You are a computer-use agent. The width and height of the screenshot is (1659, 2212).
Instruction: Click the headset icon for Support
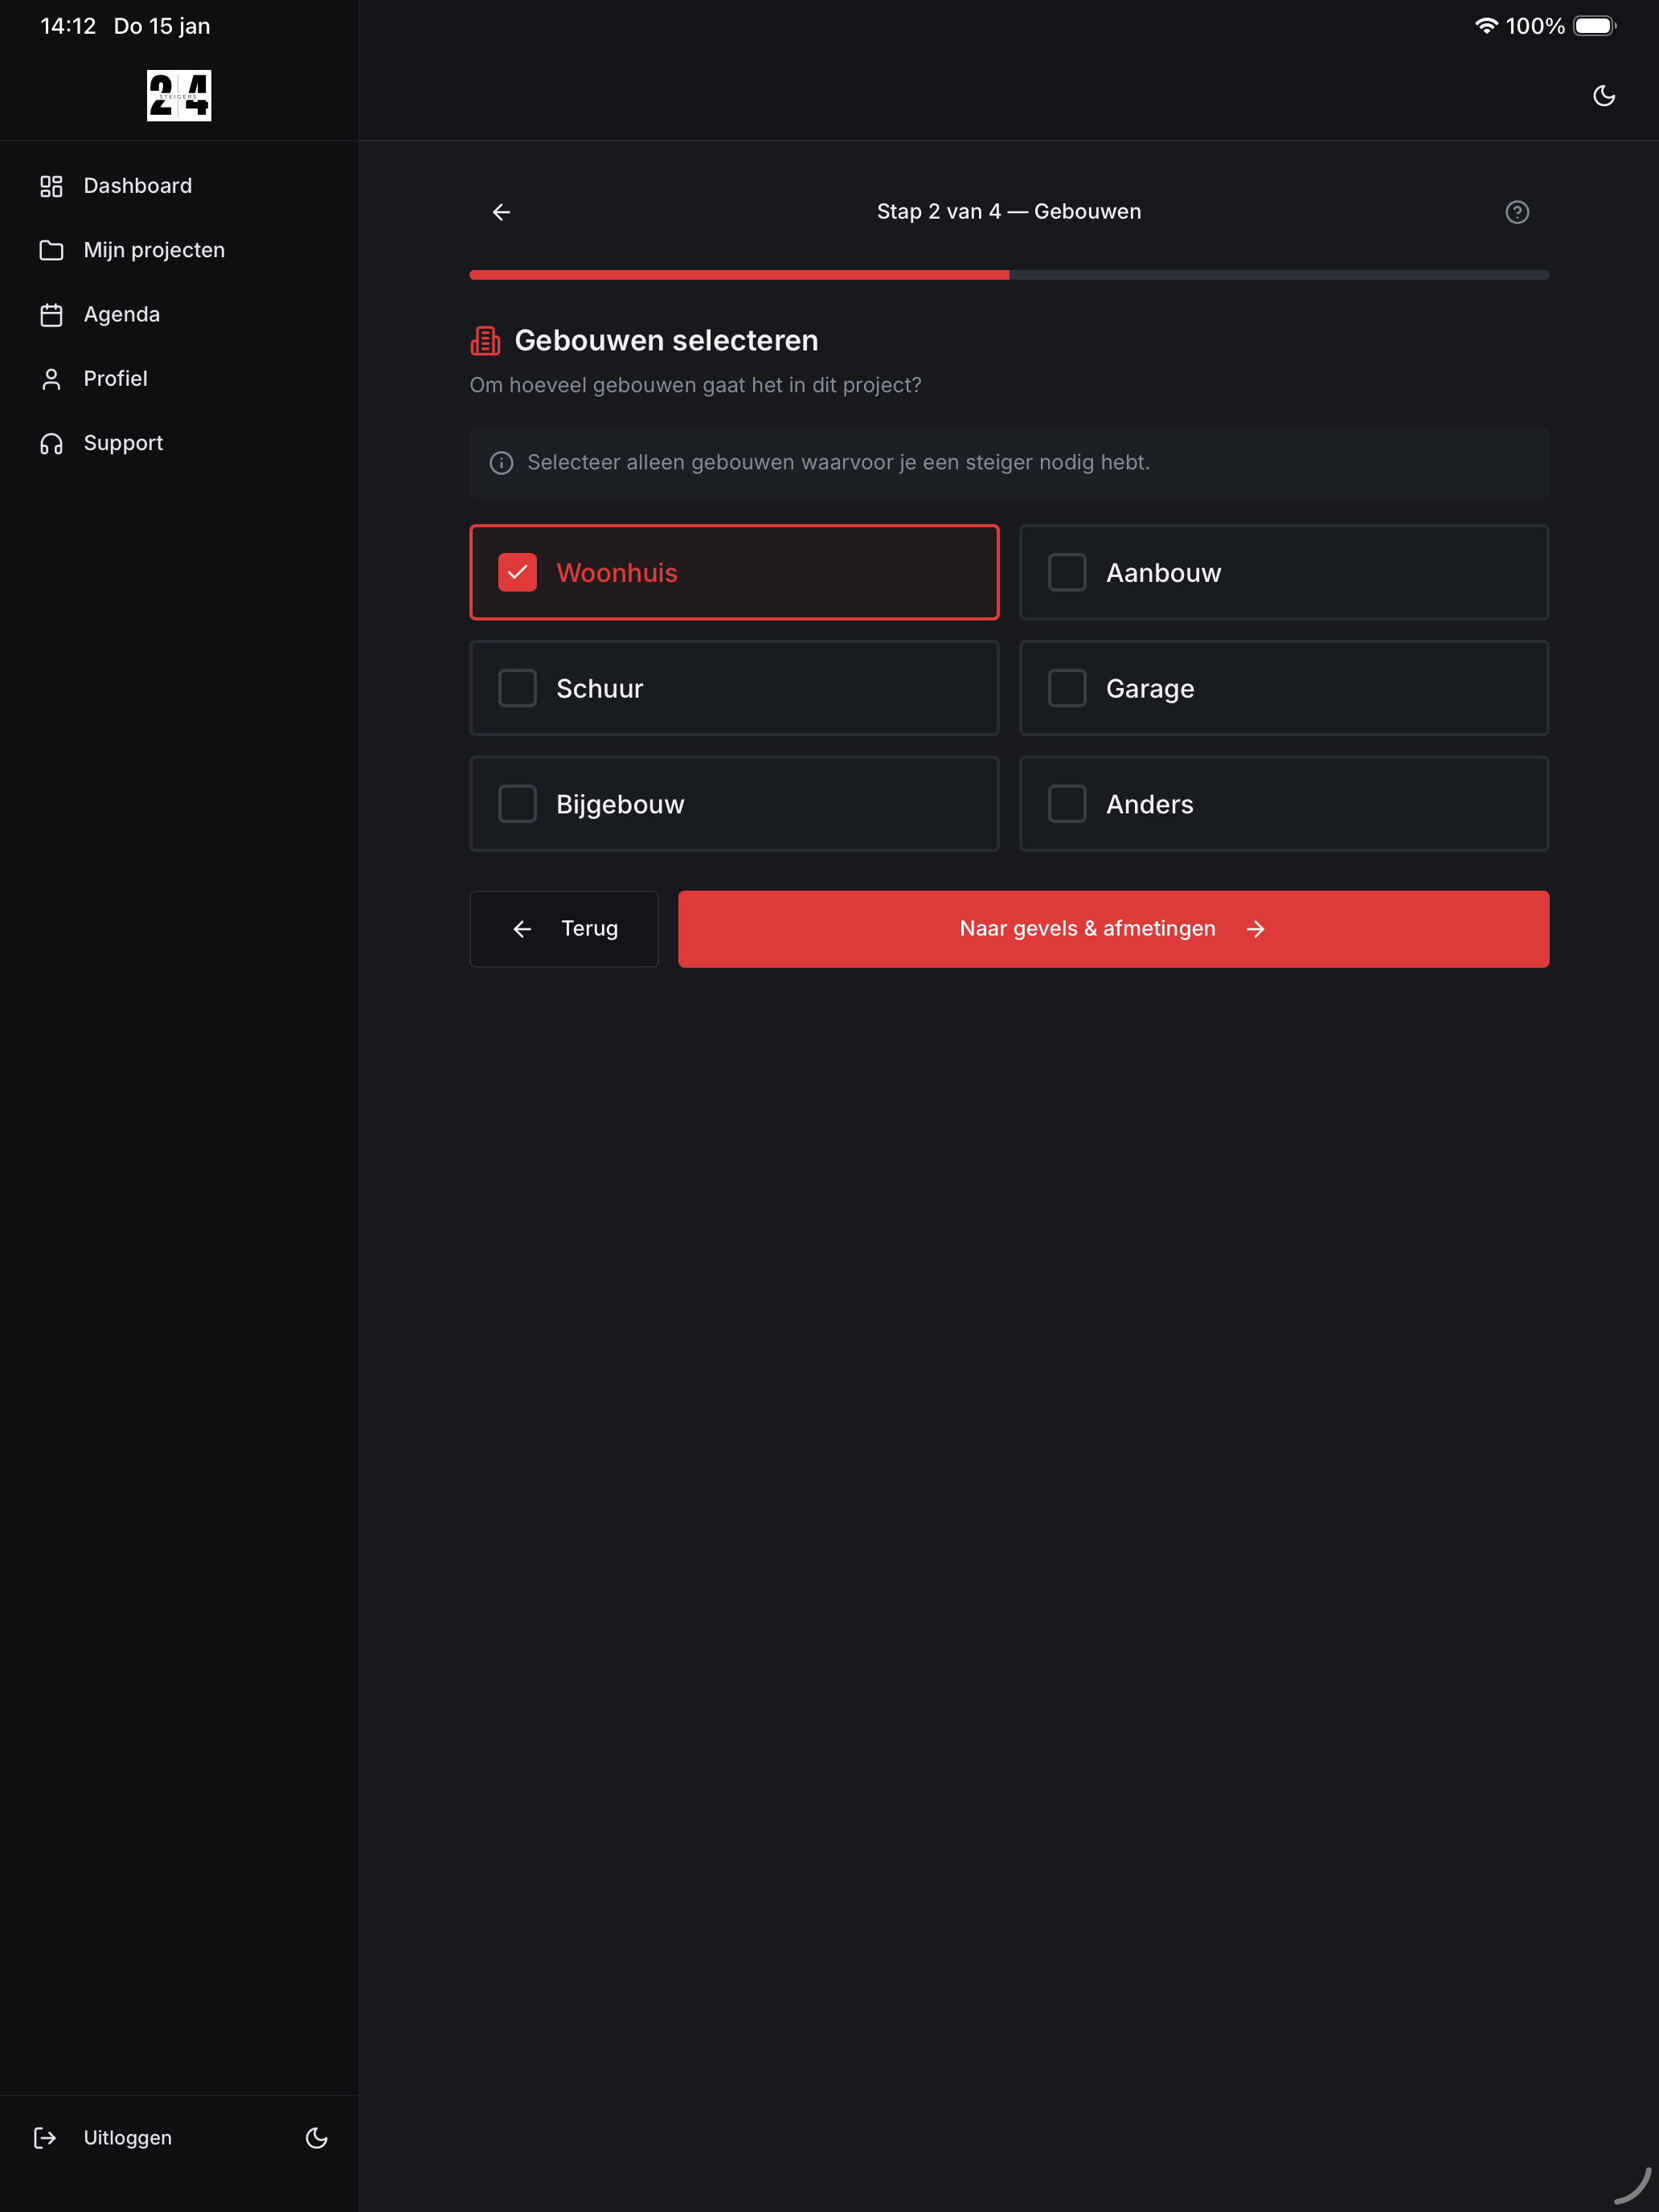(x=51, y=444)
